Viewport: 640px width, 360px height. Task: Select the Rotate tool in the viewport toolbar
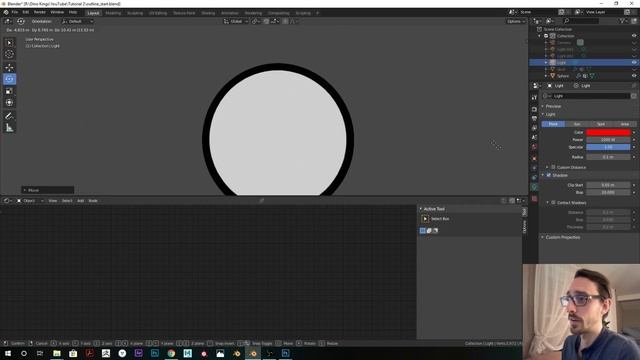[x=9, y=79]
